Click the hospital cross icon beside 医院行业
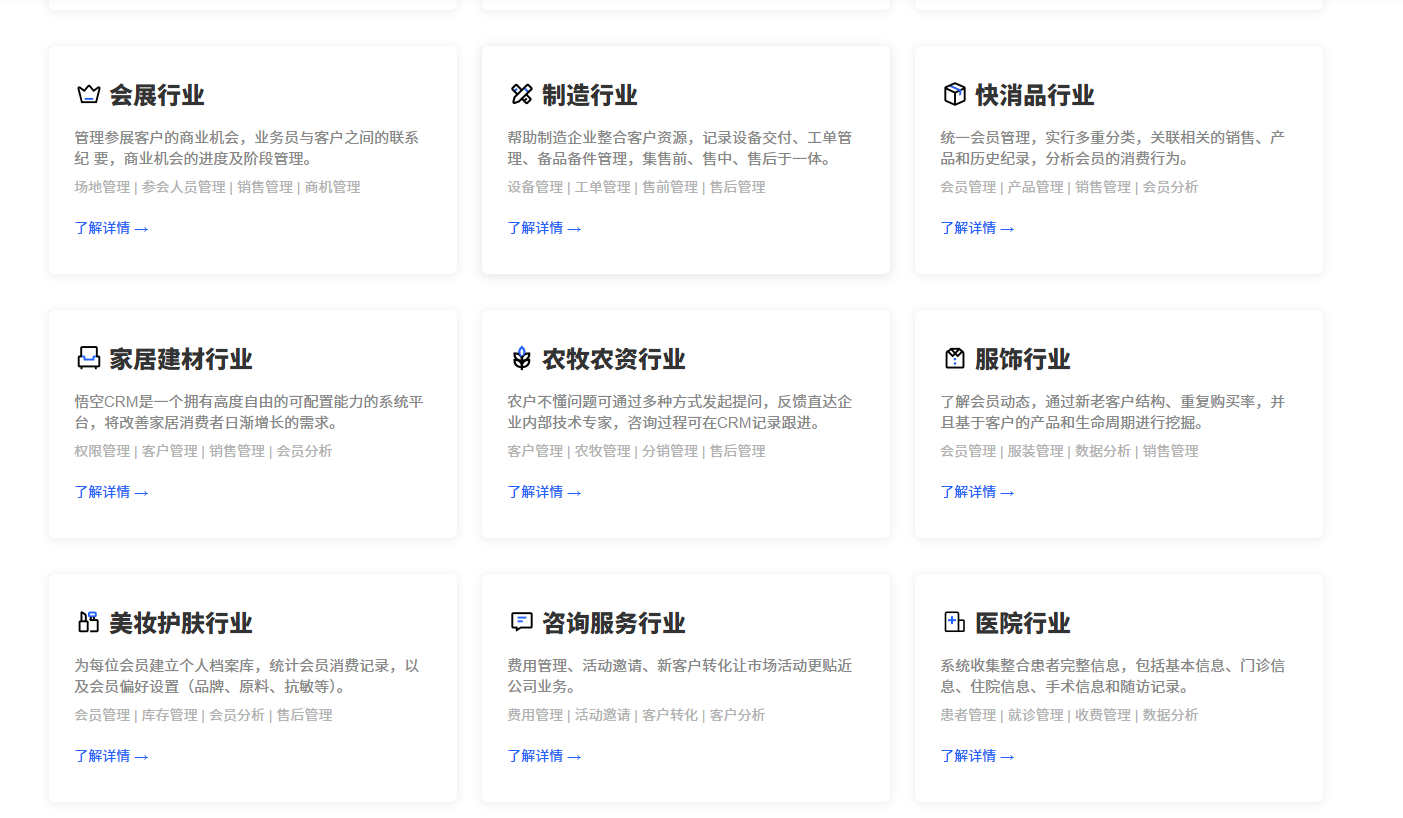1403x818 pixels. pyautogui.click(x=953, y=622)
